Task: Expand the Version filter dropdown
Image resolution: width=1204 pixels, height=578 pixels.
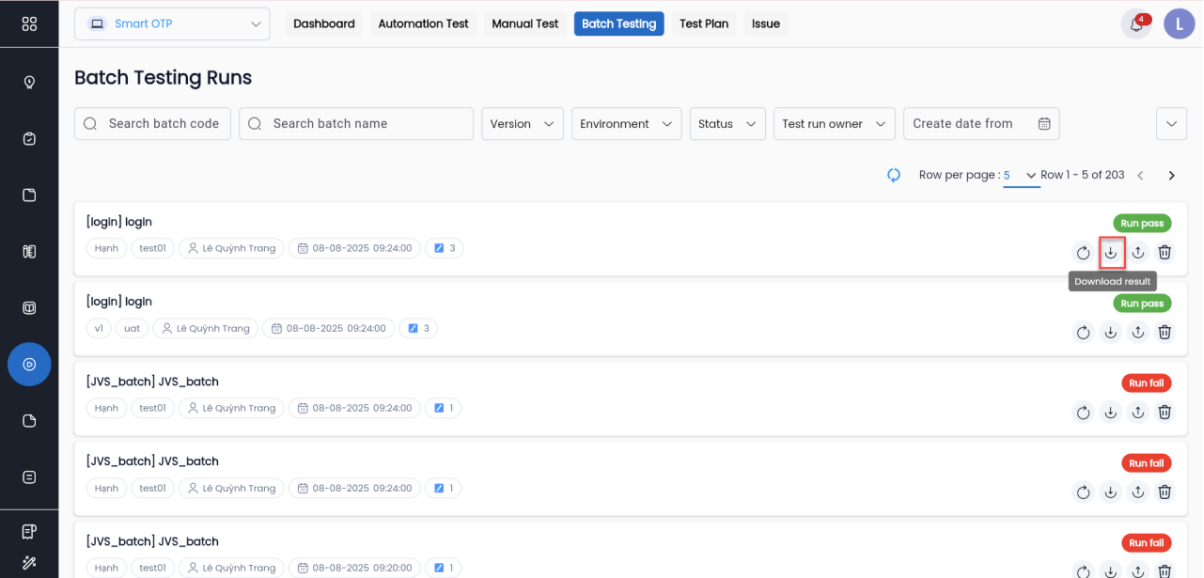Action: 522,124
